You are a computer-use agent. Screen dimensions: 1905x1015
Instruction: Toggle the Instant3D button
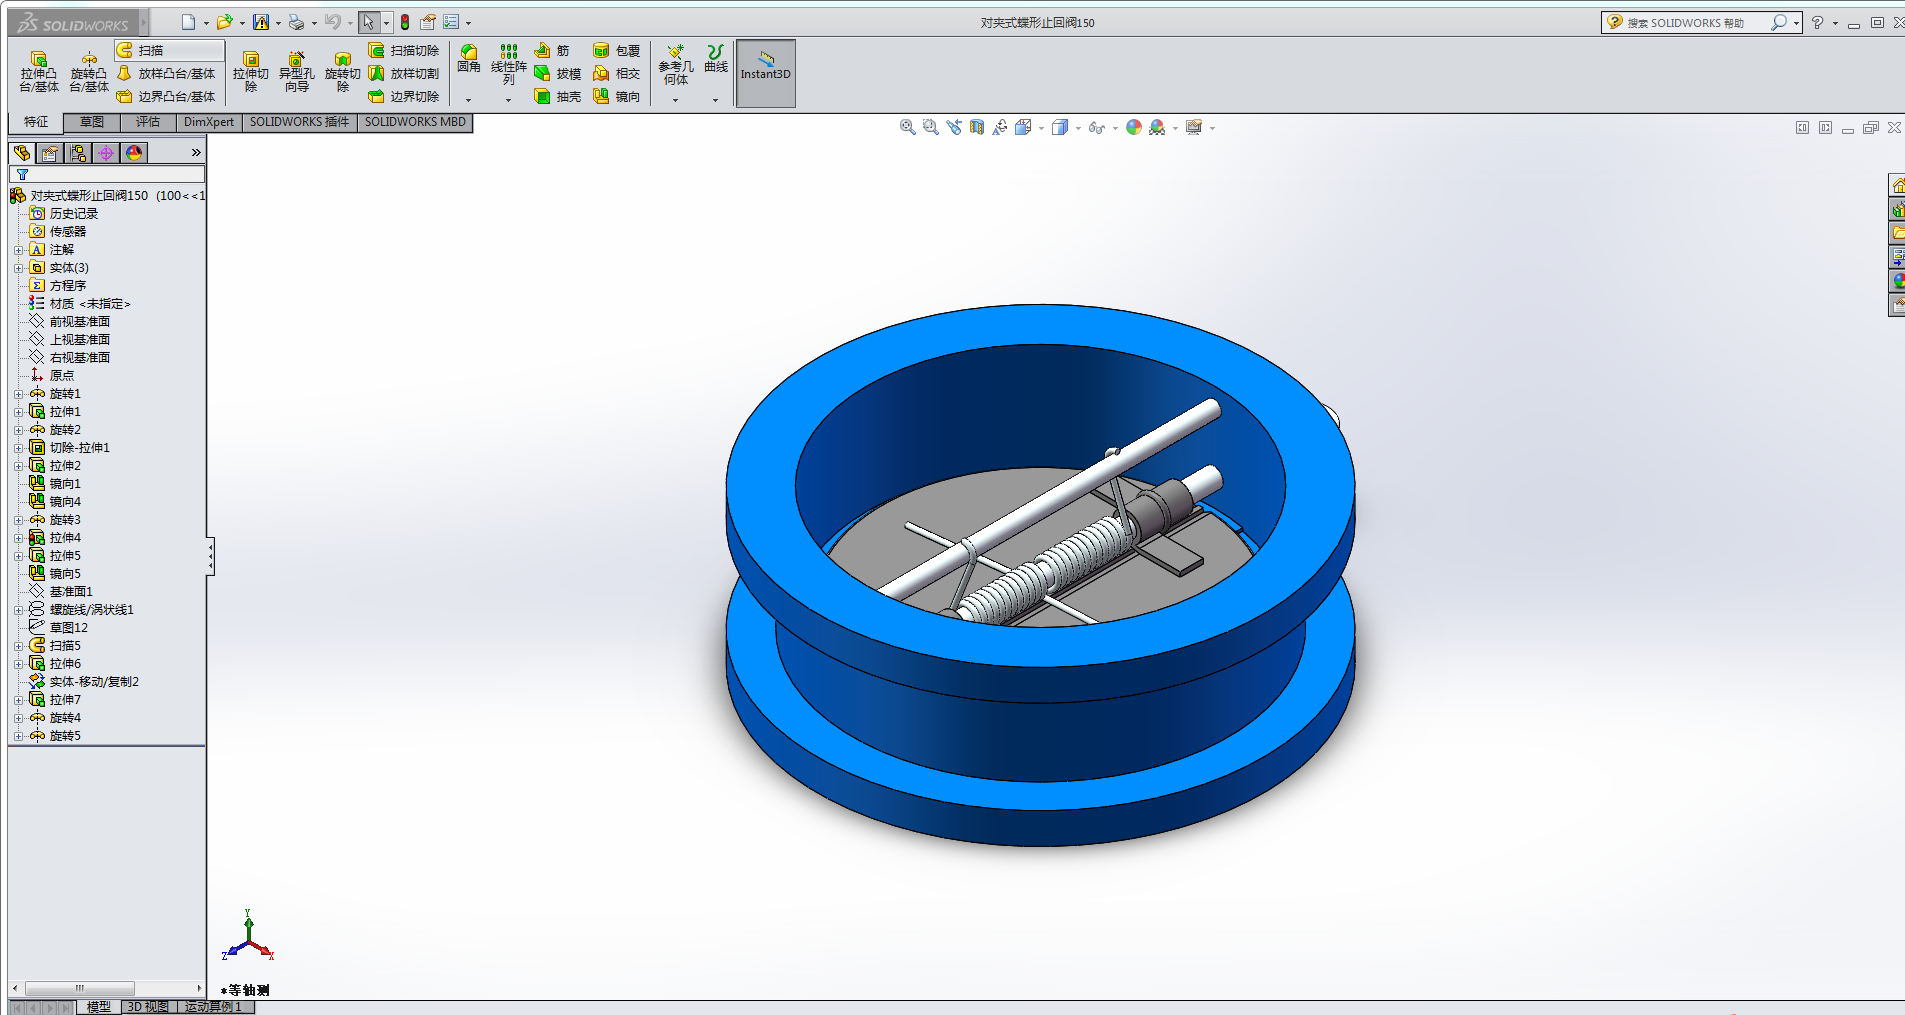tap(765, 73)
